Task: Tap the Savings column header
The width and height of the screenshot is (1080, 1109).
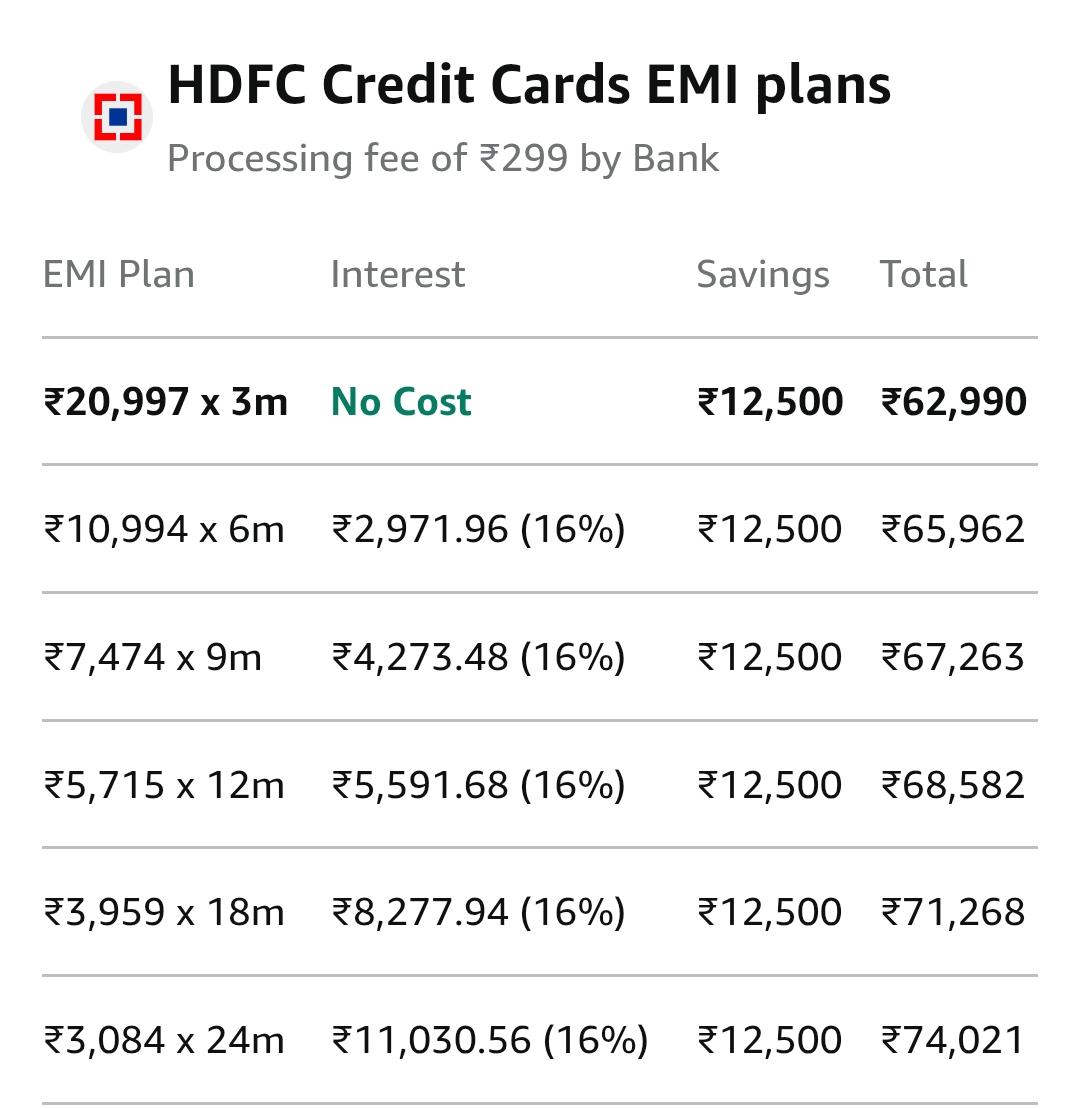Action: pyautogui.click(x=763, y=275)
